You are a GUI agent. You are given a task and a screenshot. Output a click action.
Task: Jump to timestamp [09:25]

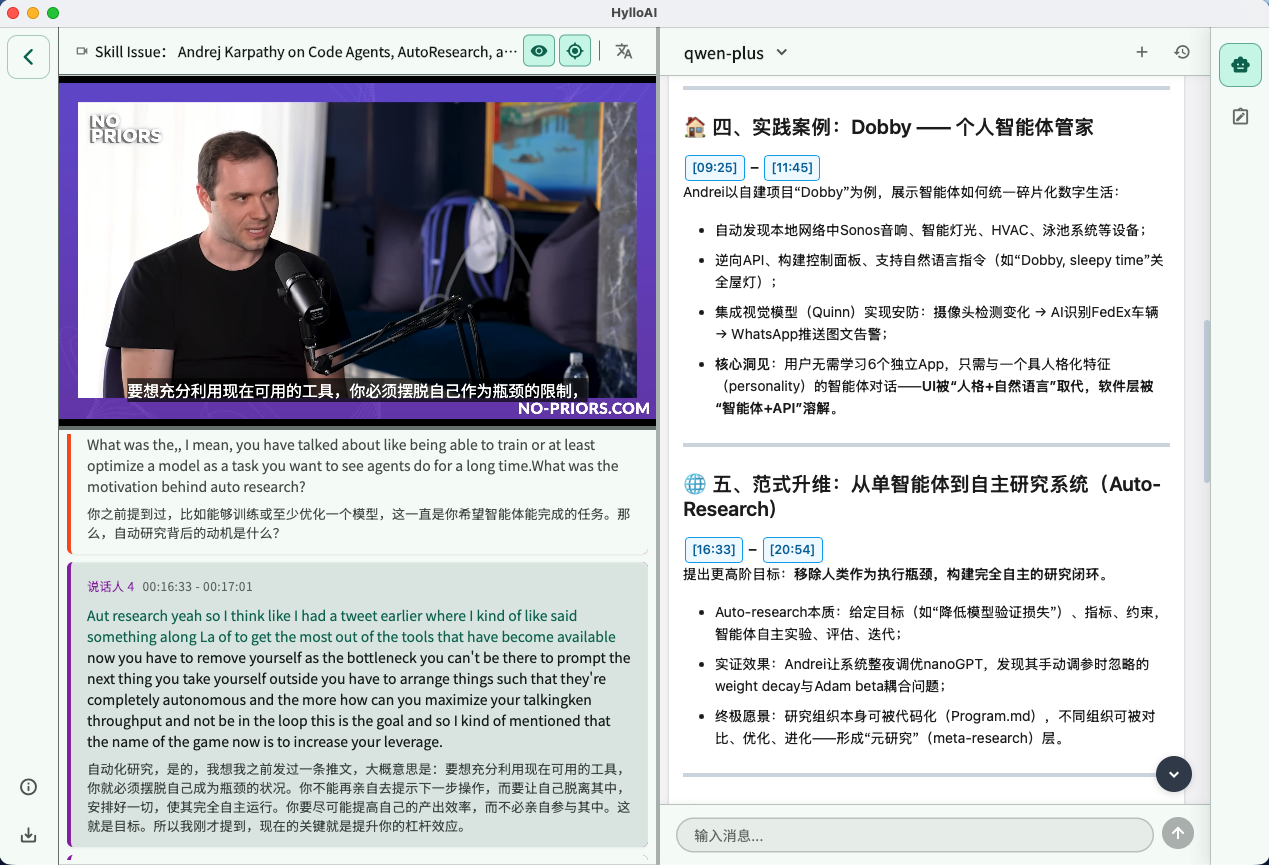pyautogui.click(x=715, y=168)
